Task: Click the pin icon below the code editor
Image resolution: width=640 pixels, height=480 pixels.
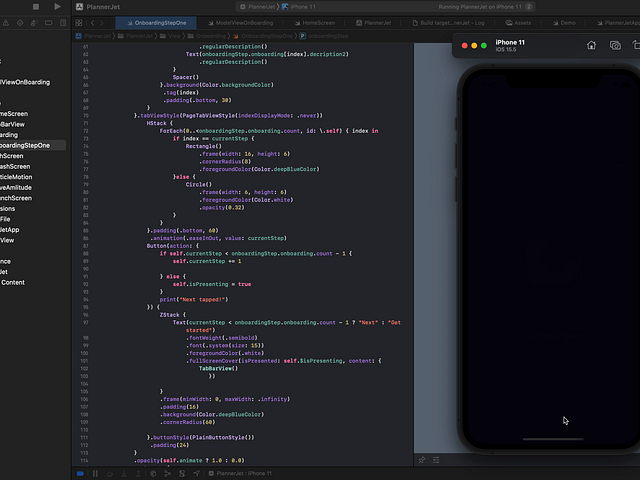Action: pyautogui.click(x=422, y=460)
